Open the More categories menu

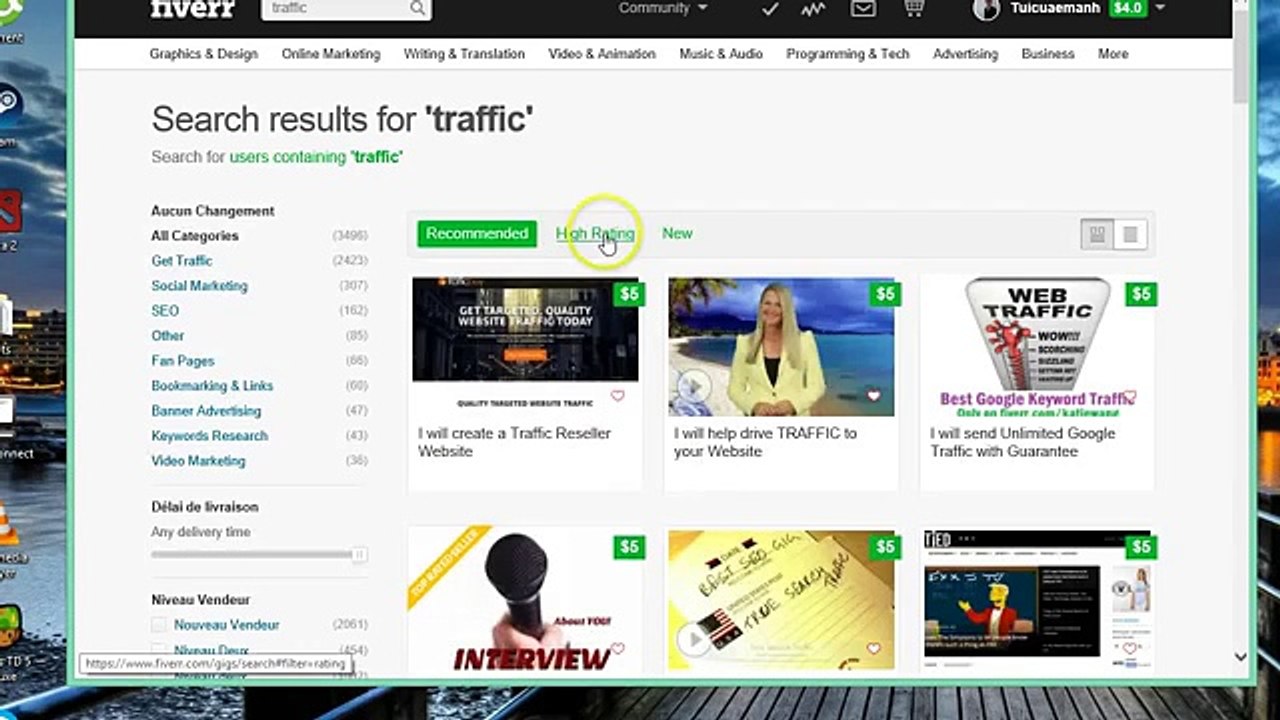click(x=1113, y=54)
